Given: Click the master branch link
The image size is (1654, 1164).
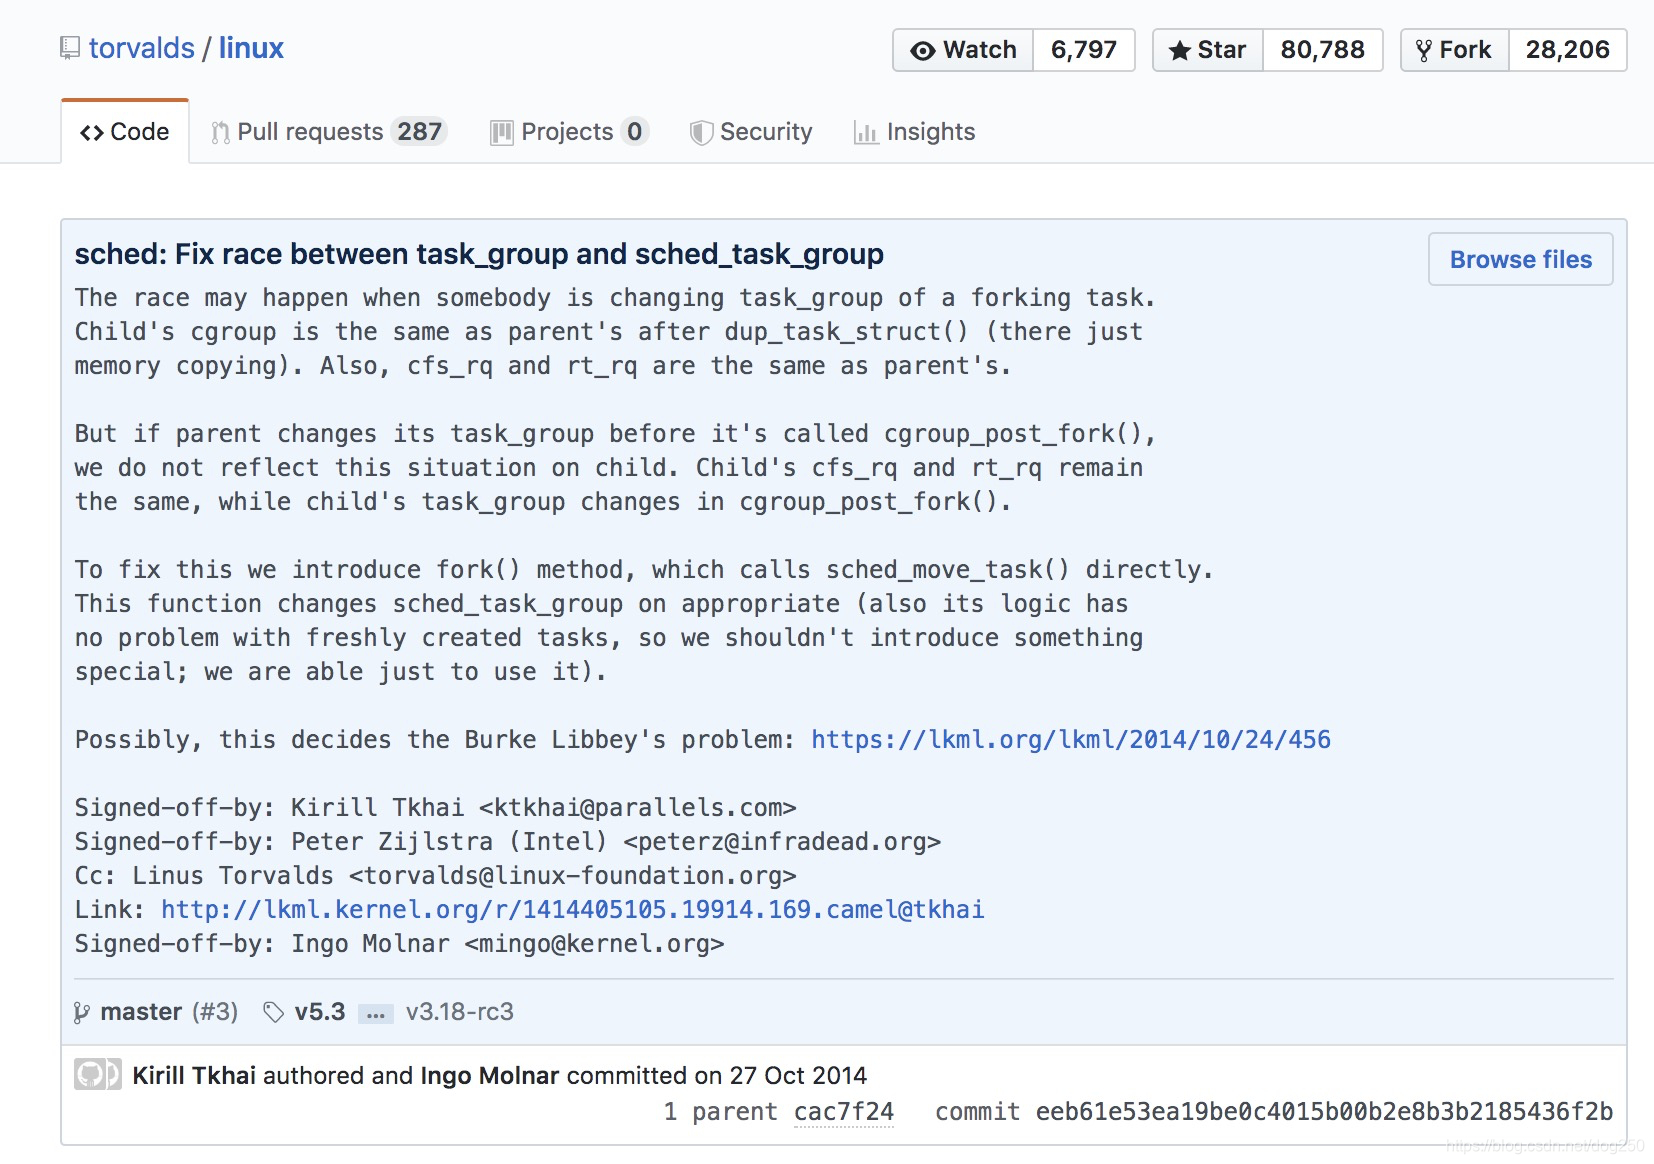Looking at the screenshot, I should (x=141, y=1012).
